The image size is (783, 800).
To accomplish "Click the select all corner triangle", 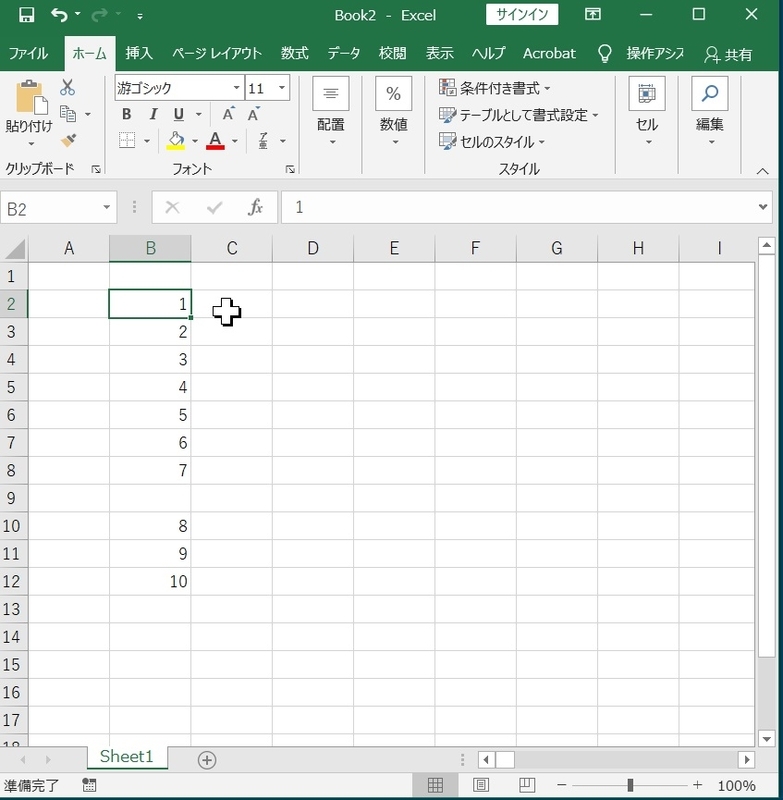I will point(14,248).
